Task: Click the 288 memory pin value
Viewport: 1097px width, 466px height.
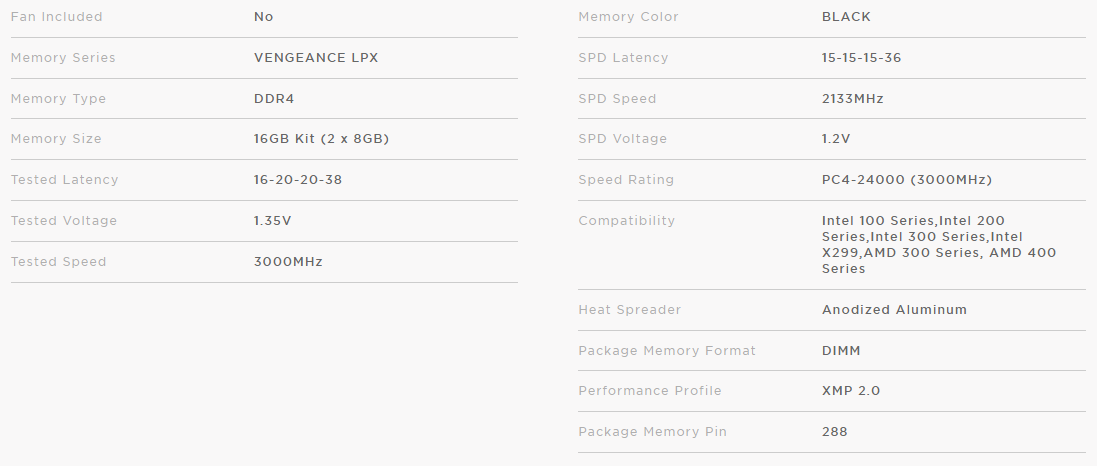Action: 834,432
